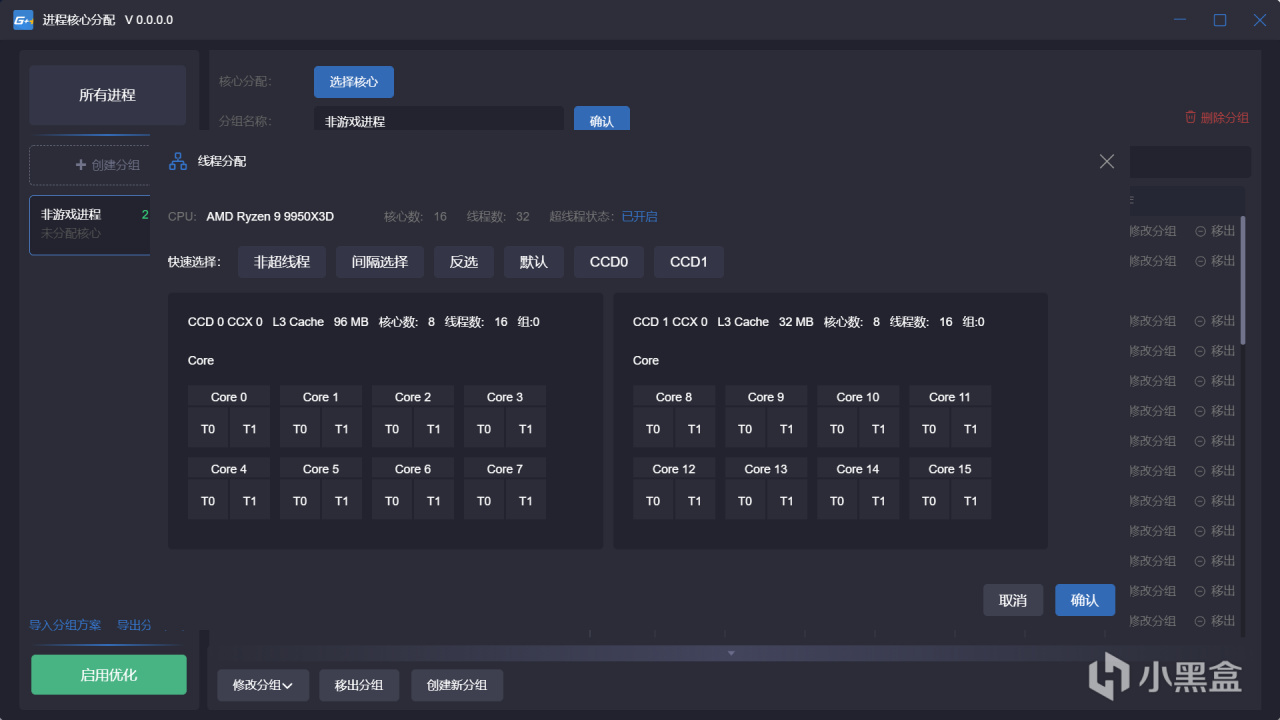Choose 非超线程 quick selection
The height and width of the screenshot is (720, 1280).
282,262
